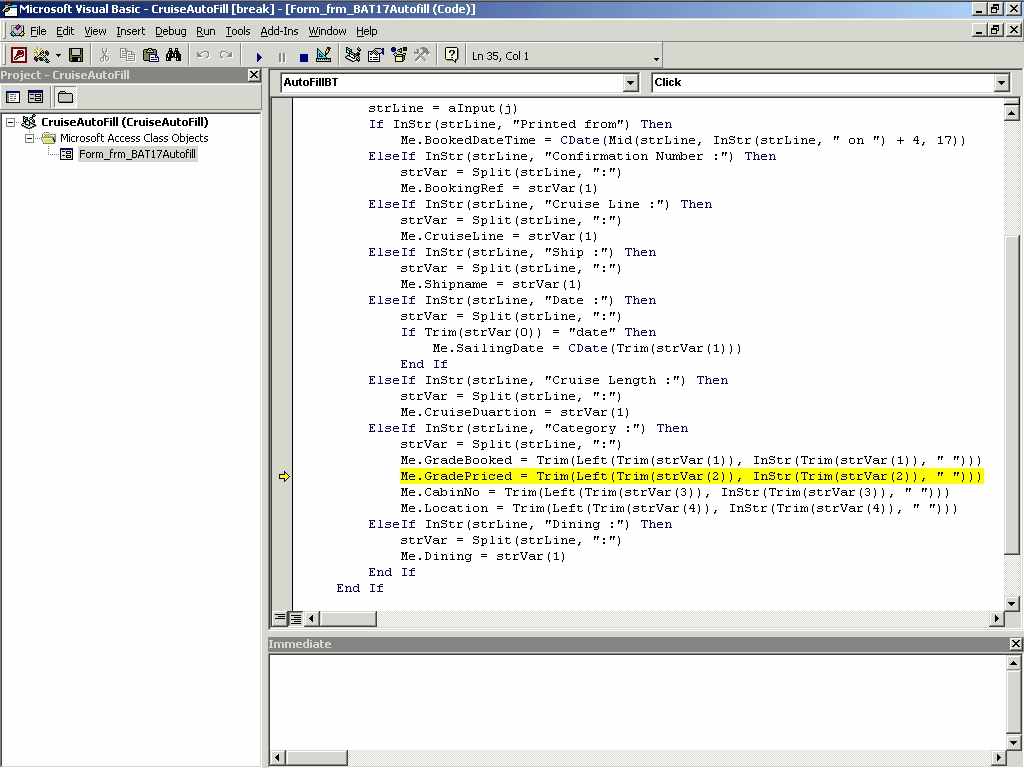Collapse Microsoft Access Class Objects folder
This screenshot has width=1024, height=768.
click(29, 138)
